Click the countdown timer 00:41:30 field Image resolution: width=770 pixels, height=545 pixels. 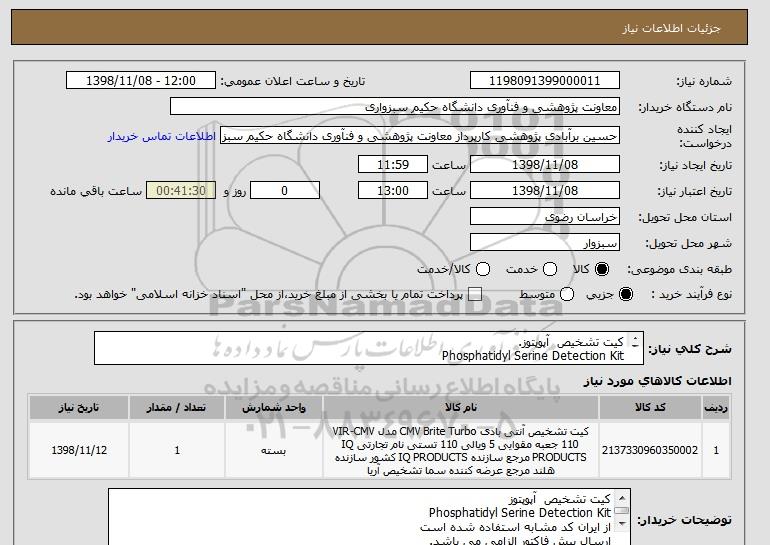181,191
